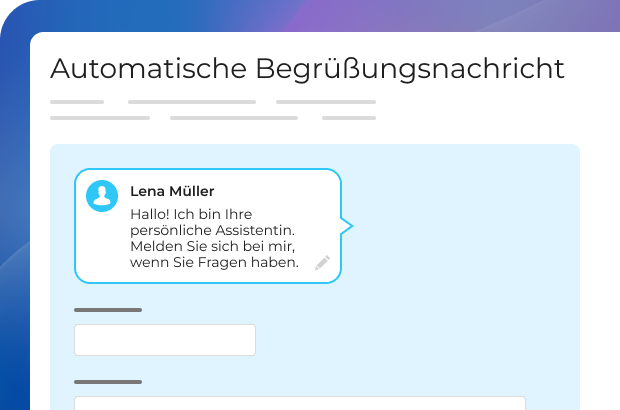Select the sender name Lena Müller
Screen dimensions: 620x410
172,191
